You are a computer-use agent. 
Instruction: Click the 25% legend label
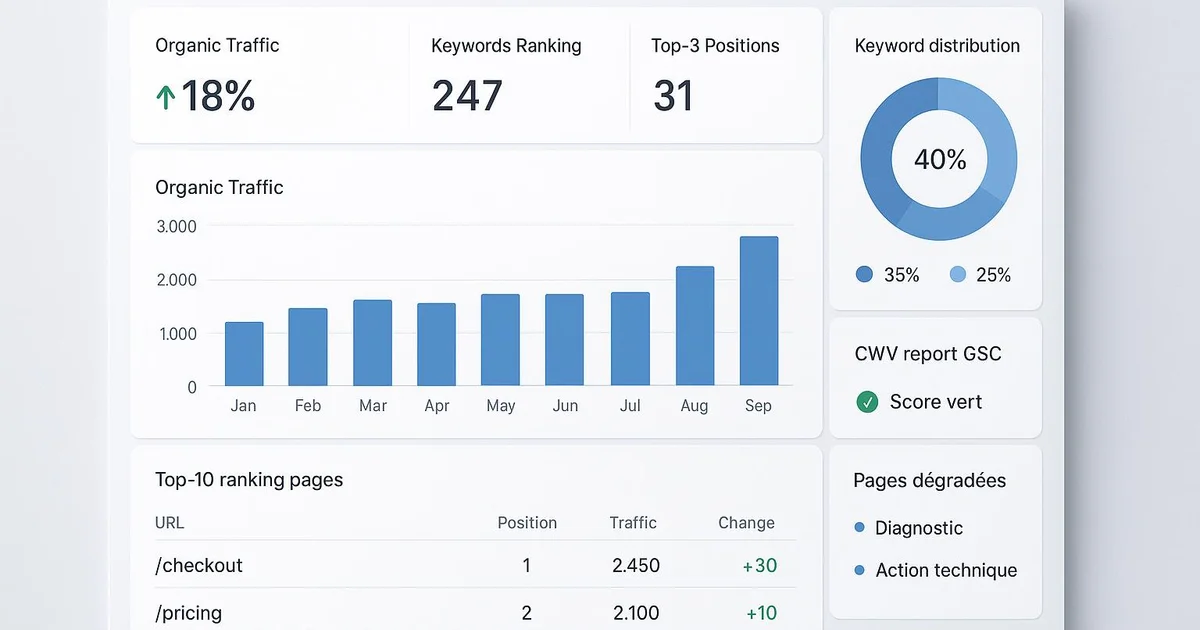[993, 275]
